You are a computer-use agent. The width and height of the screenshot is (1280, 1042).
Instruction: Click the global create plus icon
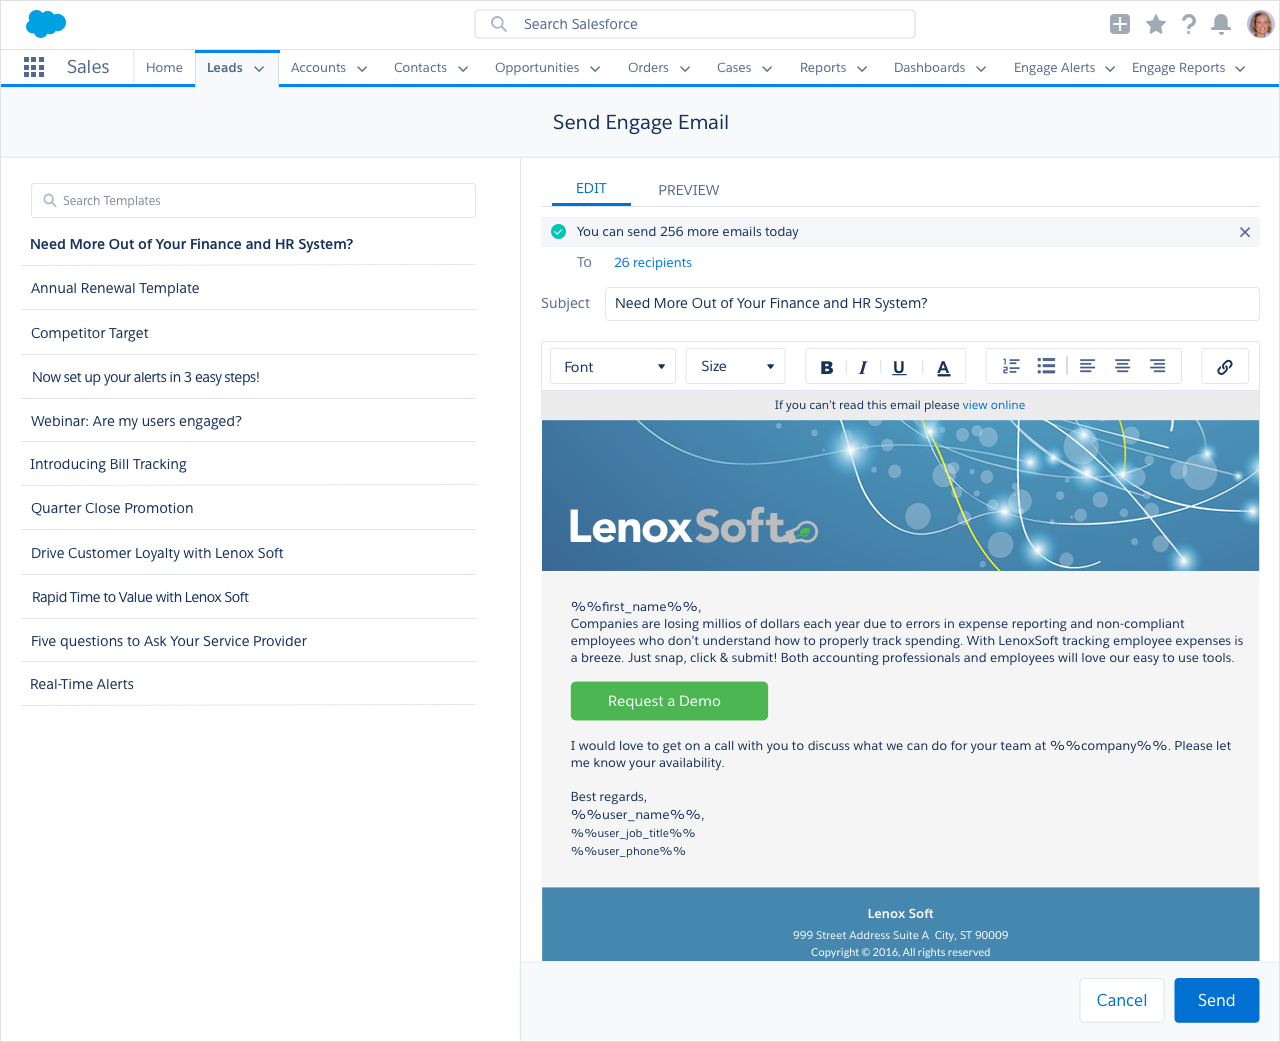1120,24
